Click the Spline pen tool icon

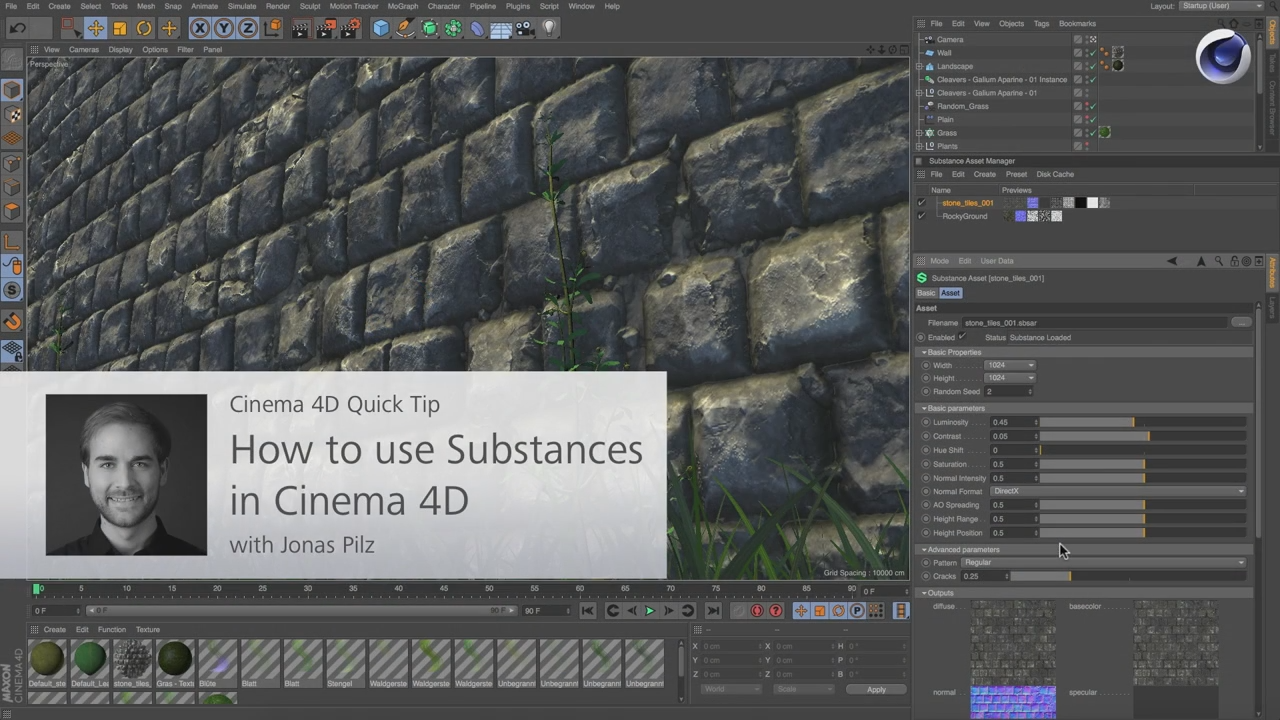pos(405,28)
